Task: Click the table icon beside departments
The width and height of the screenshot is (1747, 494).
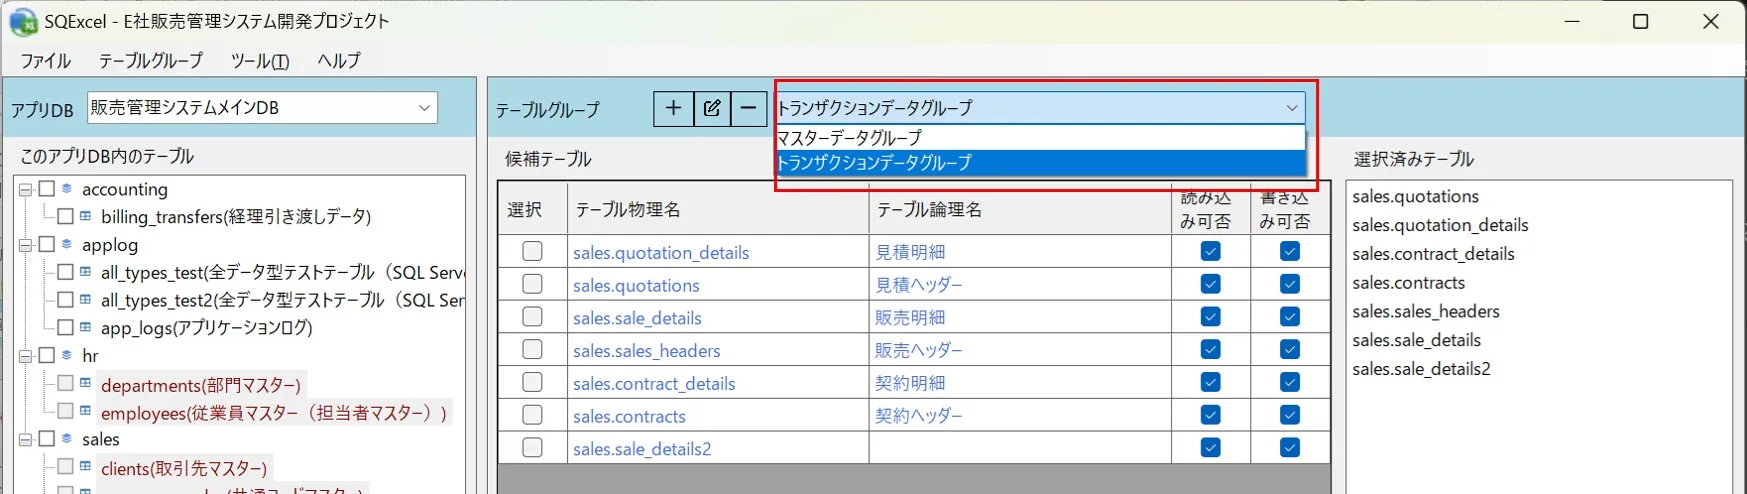Action: point(86,383)
